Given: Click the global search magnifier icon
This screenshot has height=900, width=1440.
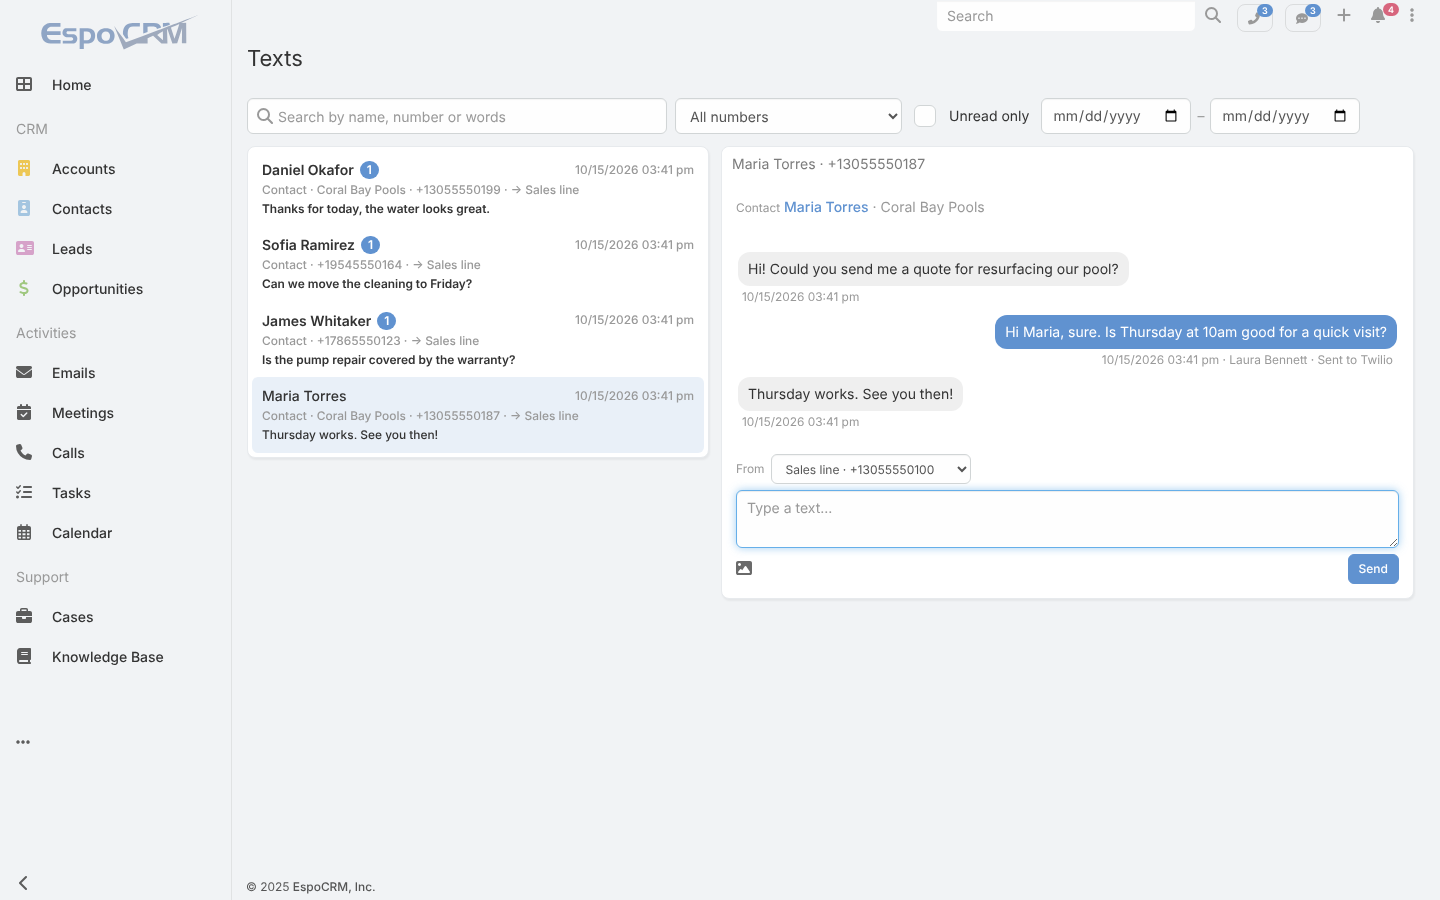Looking at the screenshot, I should click(1213, 16).
